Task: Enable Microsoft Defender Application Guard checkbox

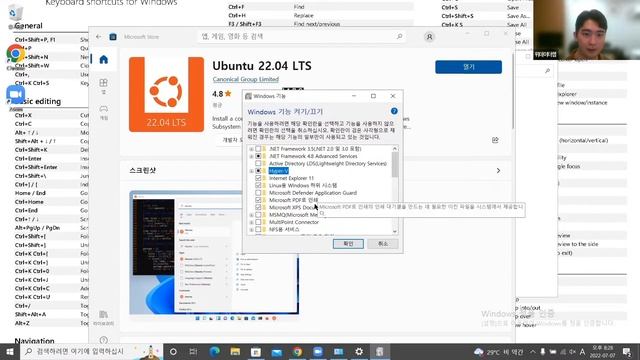Action: [x=258, y=193]
